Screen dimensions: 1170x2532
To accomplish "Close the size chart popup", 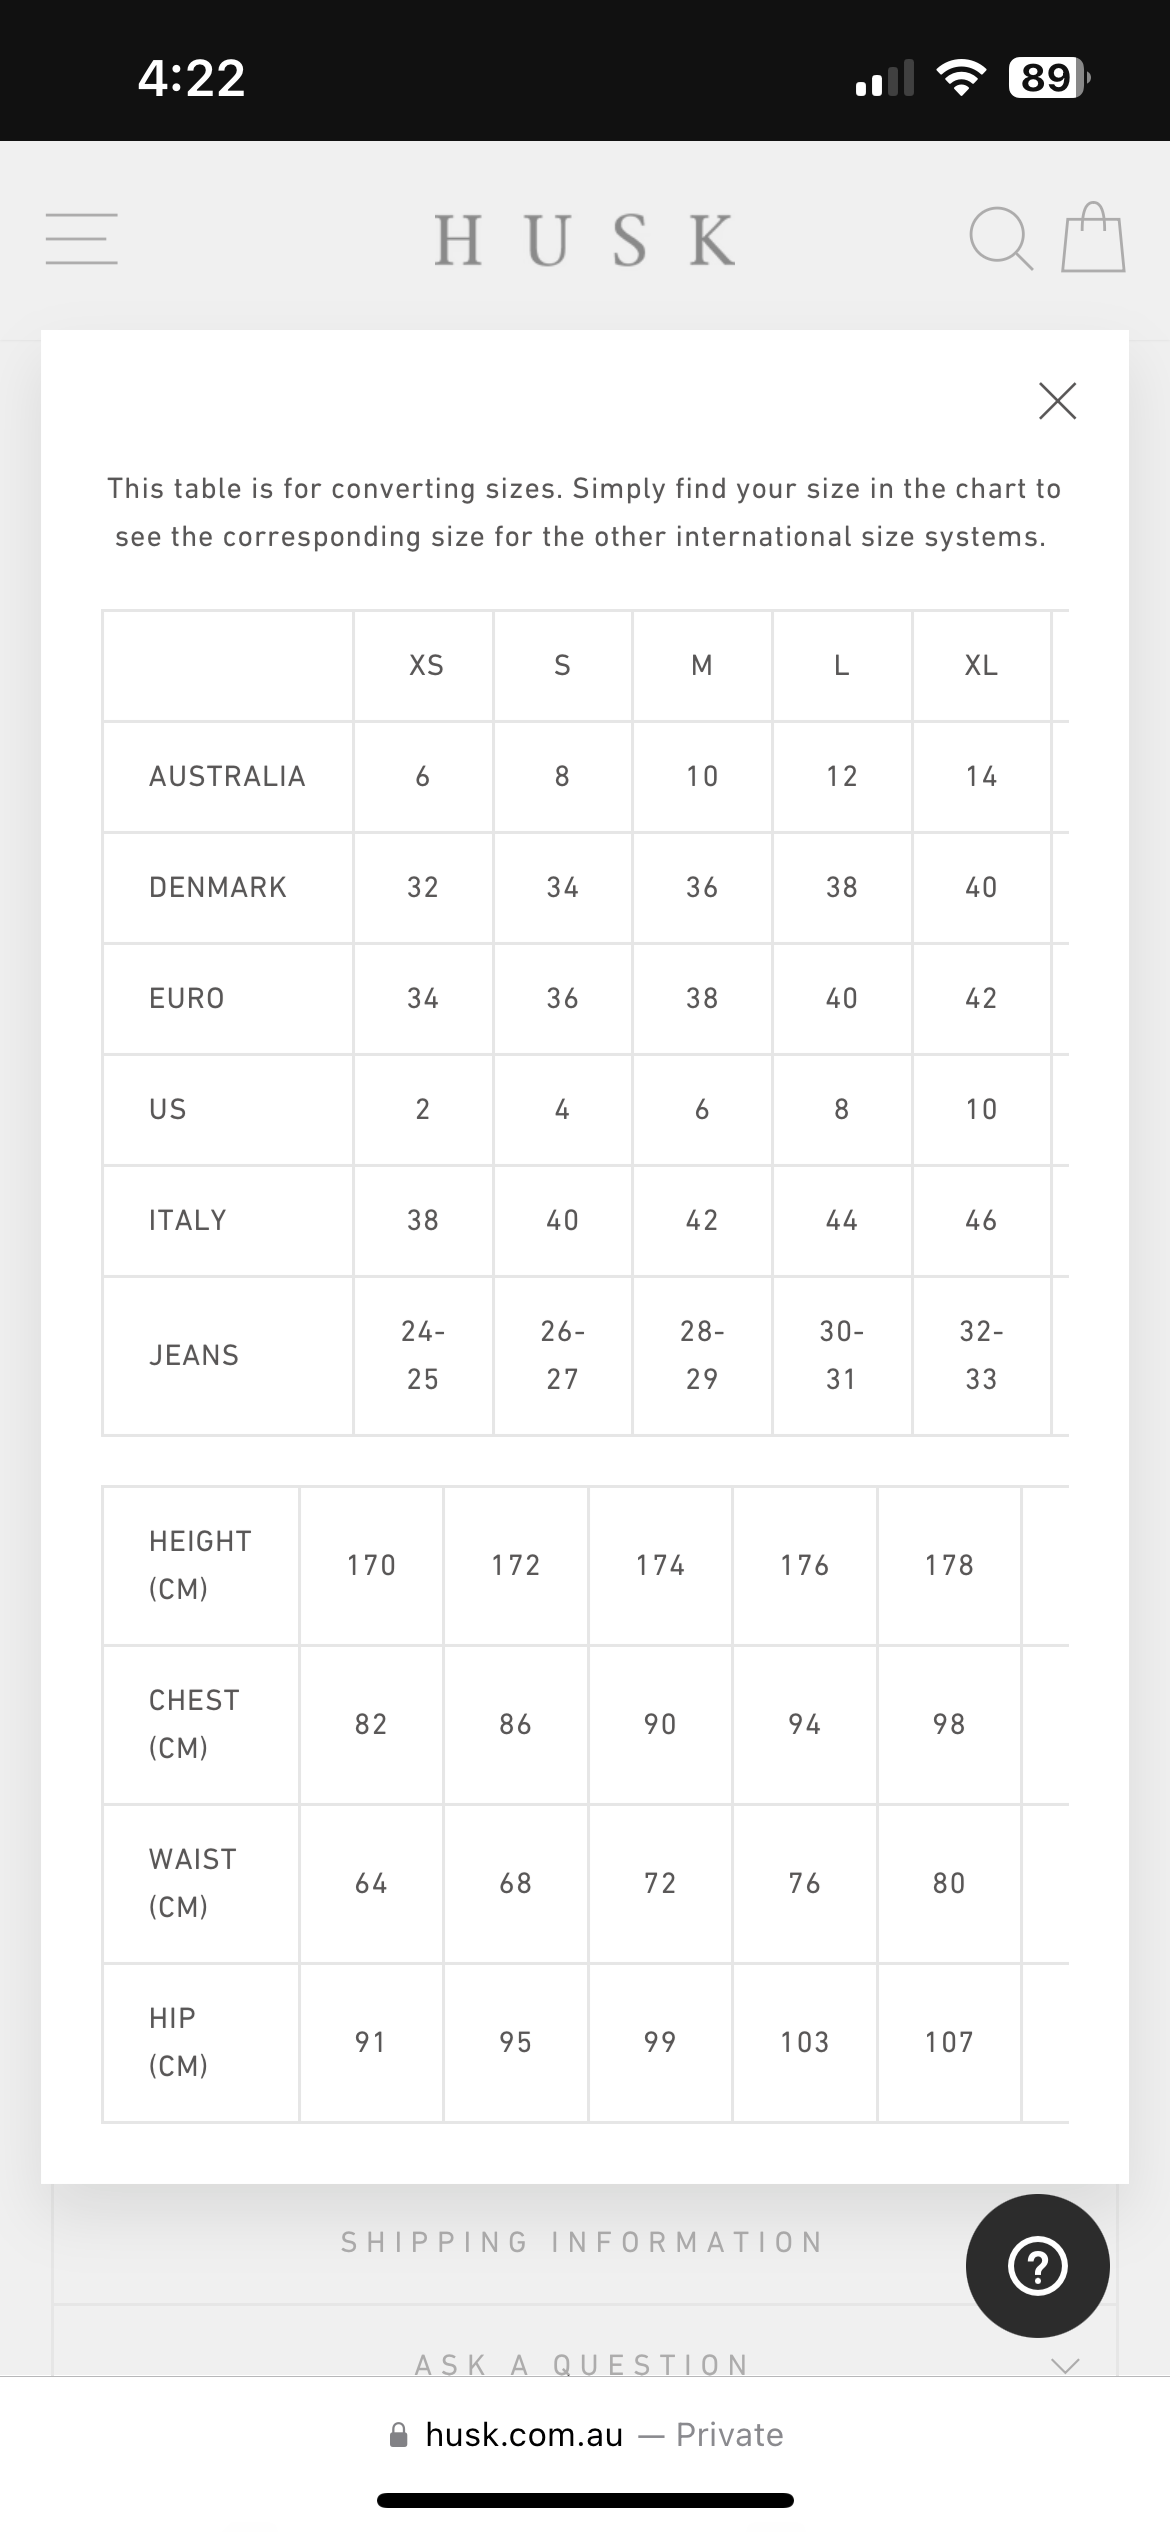I will coord(1057,400).
